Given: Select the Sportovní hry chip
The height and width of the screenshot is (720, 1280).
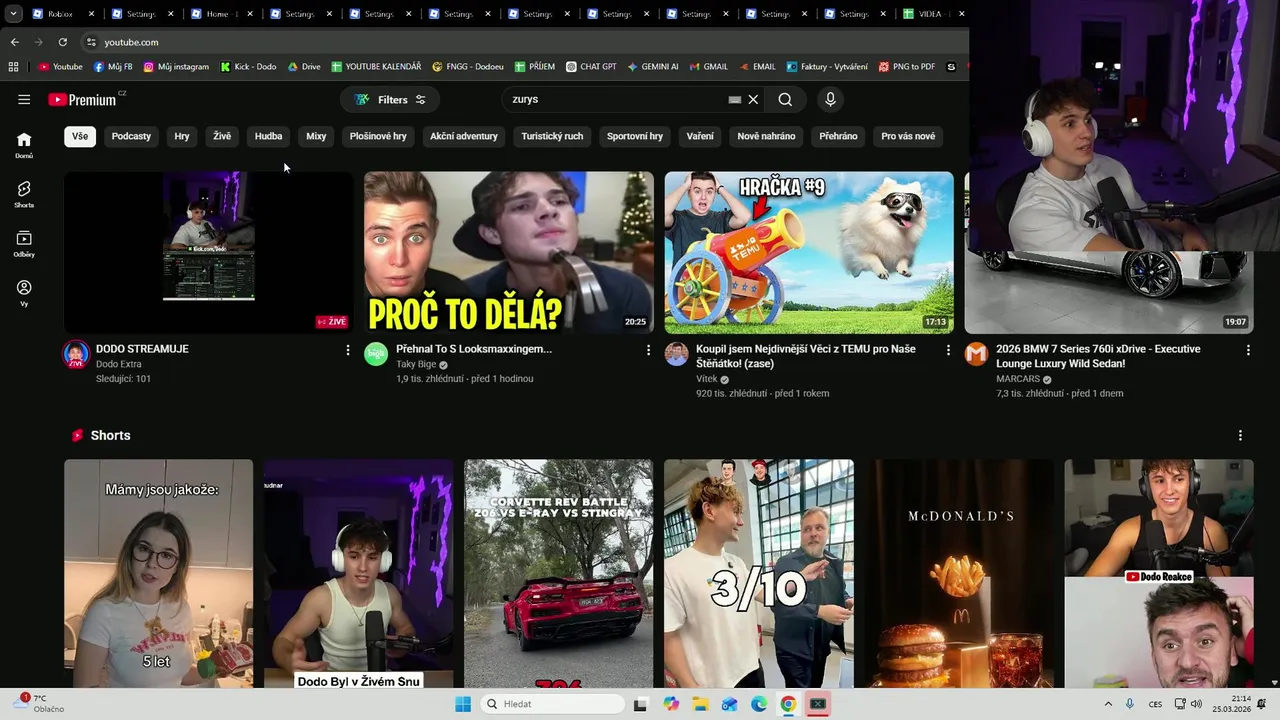Looking at the screenshot, I should pyautogui.click(x=635, y=136).
